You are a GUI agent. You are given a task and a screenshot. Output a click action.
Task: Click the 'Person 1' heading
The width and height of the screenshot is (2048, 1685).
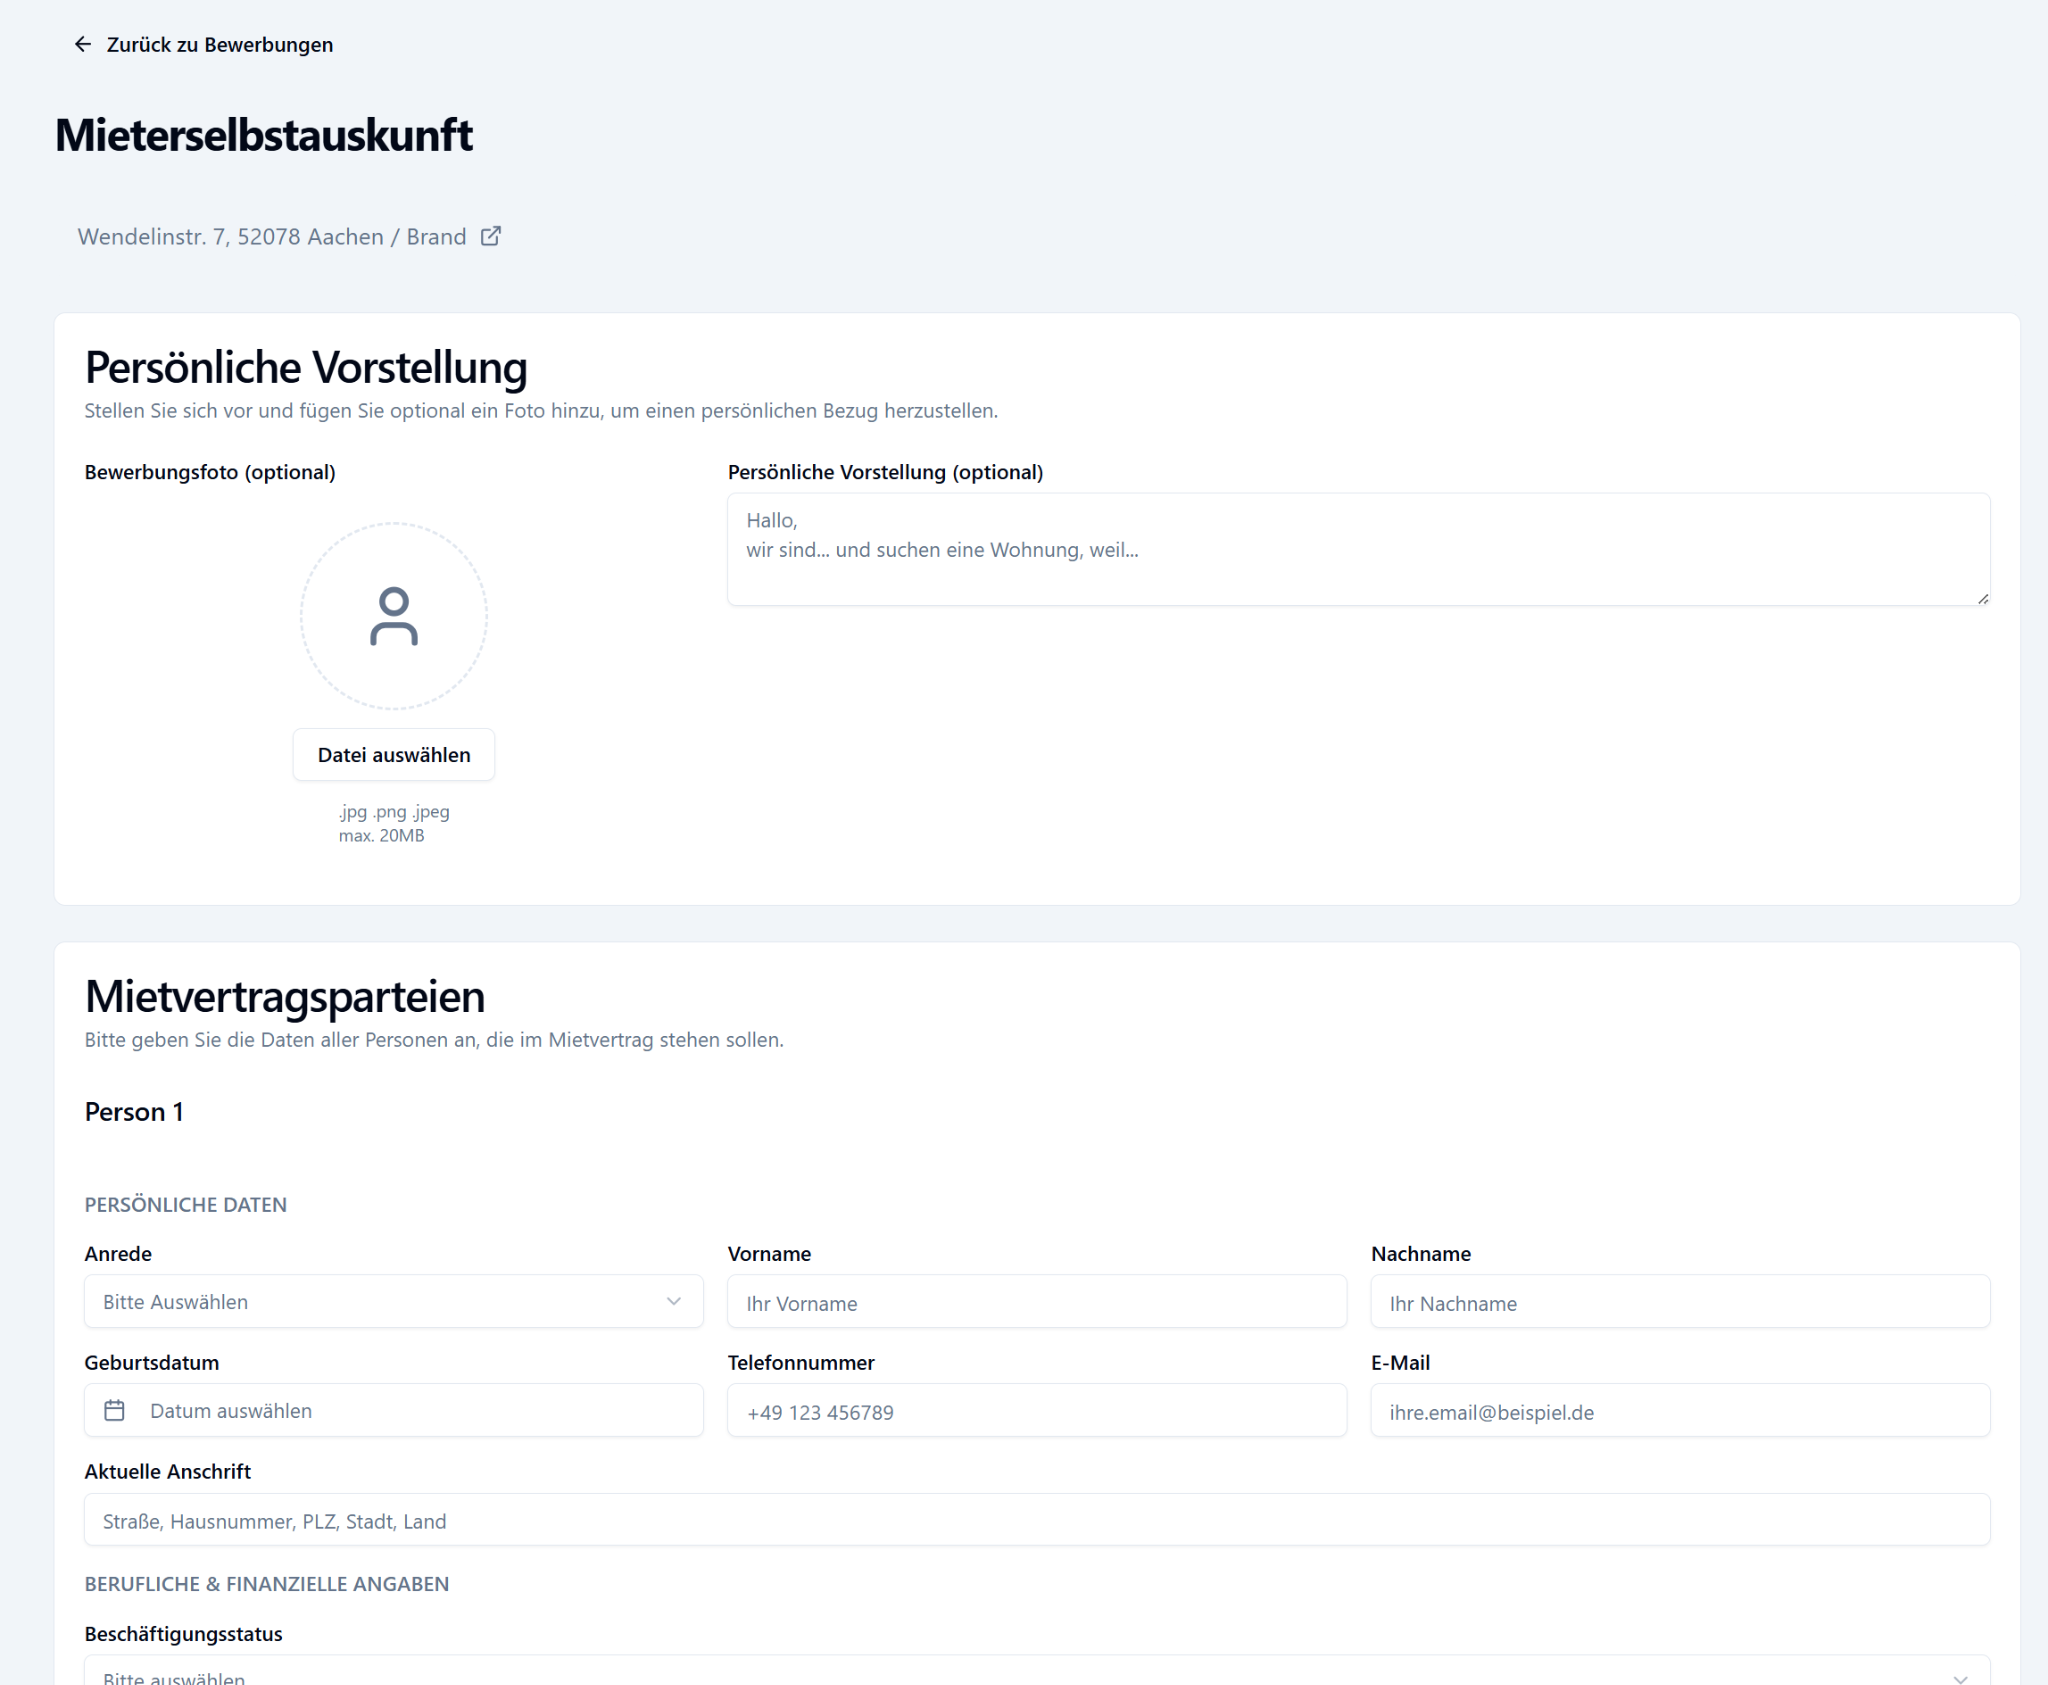[134, 1112]
